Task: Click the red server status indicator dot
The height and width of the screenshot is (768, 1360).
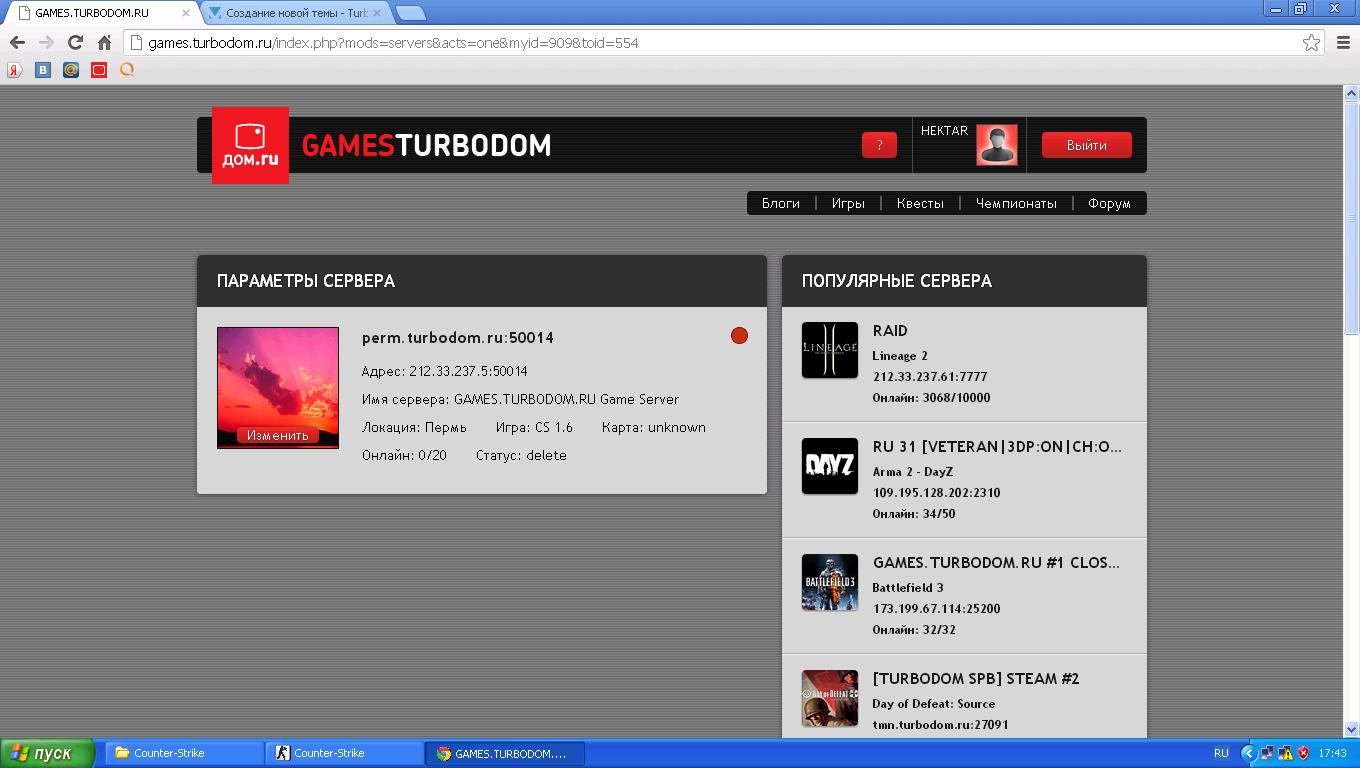Action: click(739, 336)
